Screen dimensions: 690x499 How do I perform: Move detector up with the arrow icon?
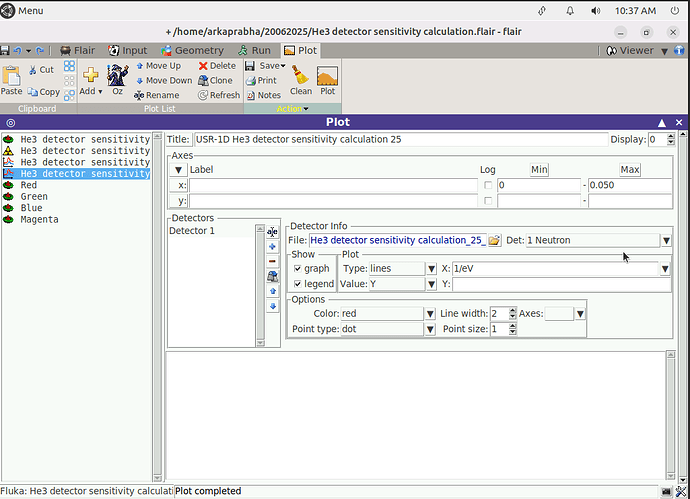272,291
